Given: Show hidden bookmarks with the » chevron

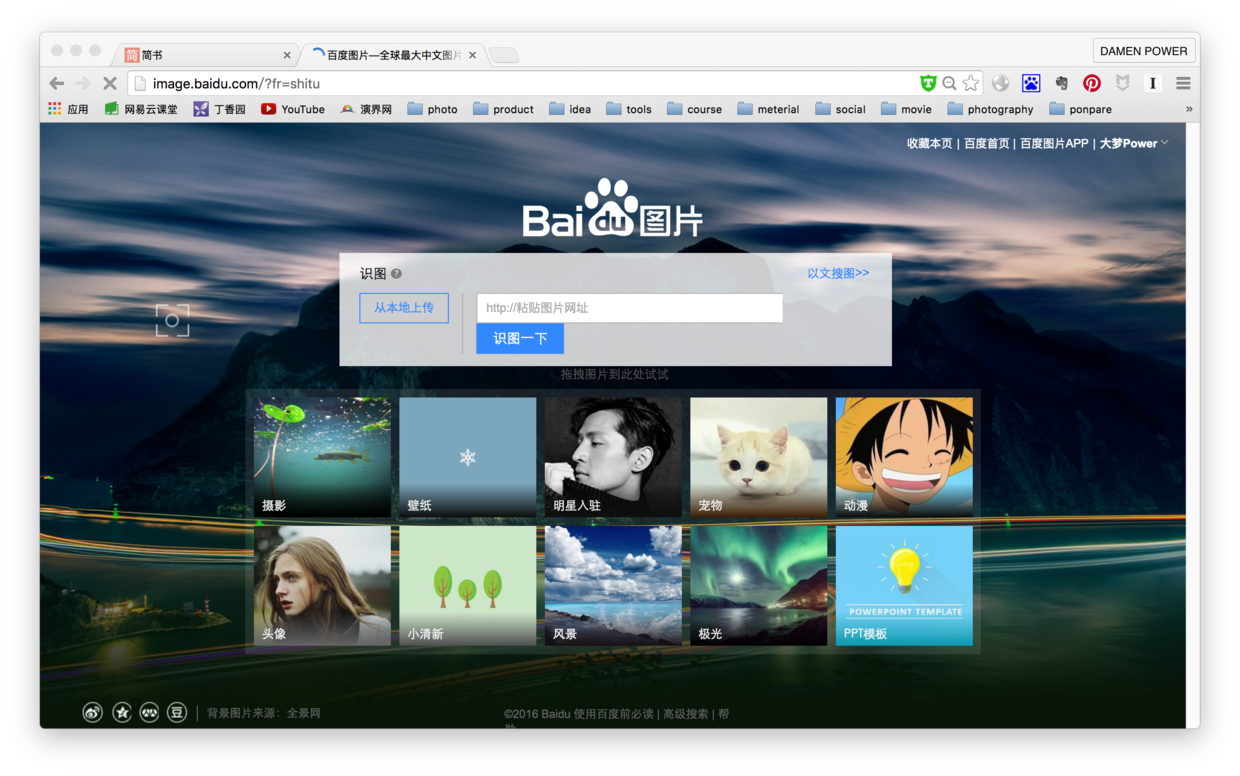Looking at the screenshot, I should click(x=1189, y=109).
